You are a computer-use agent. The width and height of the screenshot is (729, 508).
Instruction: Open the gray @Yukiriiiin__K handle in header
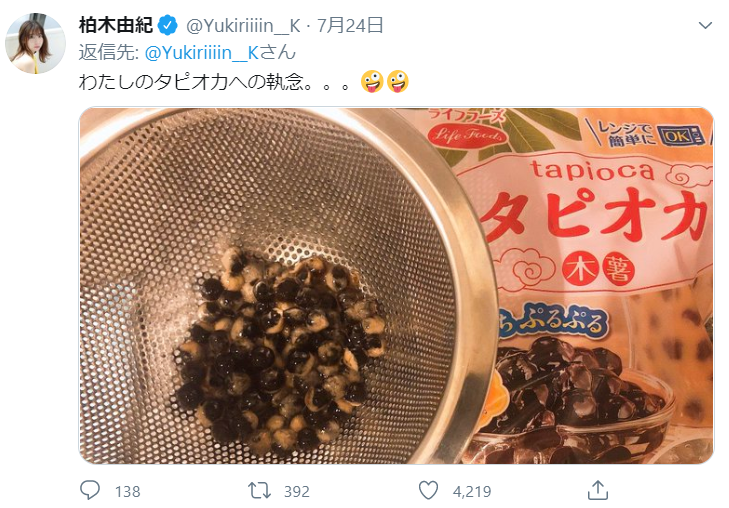tap(243, 26)
